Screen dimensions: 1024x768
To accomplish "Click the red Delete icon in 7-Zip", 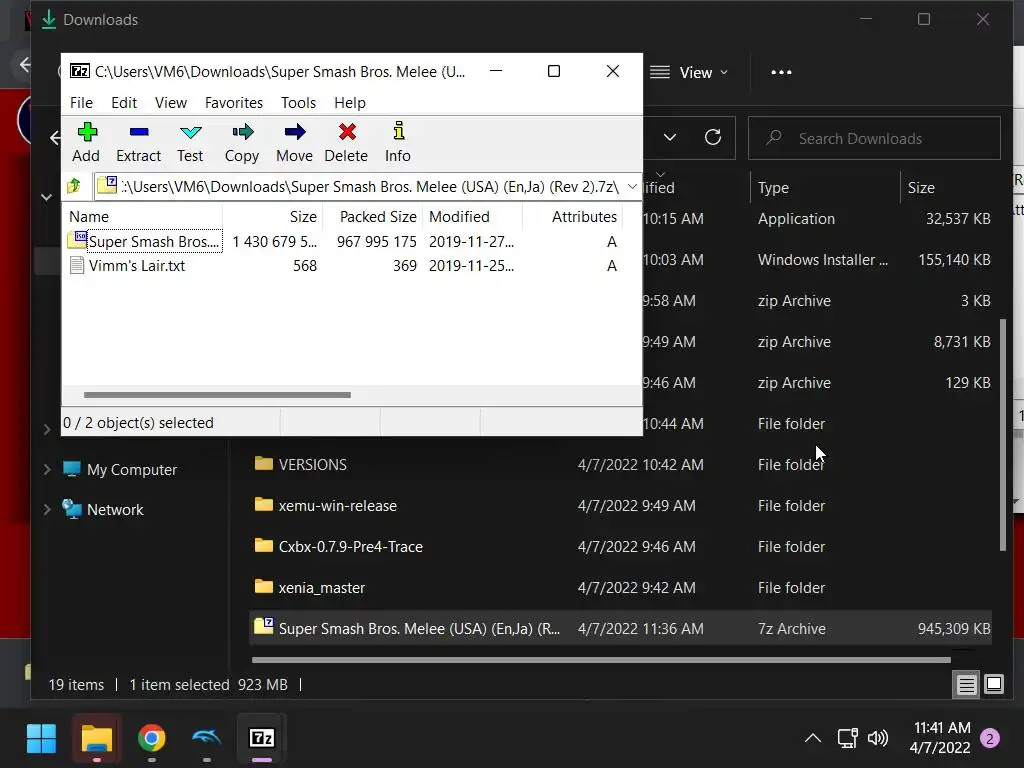I will [347, 142].
